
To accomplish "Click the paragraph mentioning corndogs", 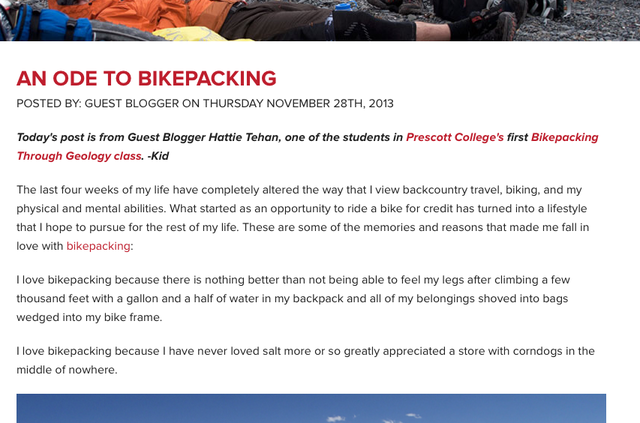I will click(x=305, y=360).
